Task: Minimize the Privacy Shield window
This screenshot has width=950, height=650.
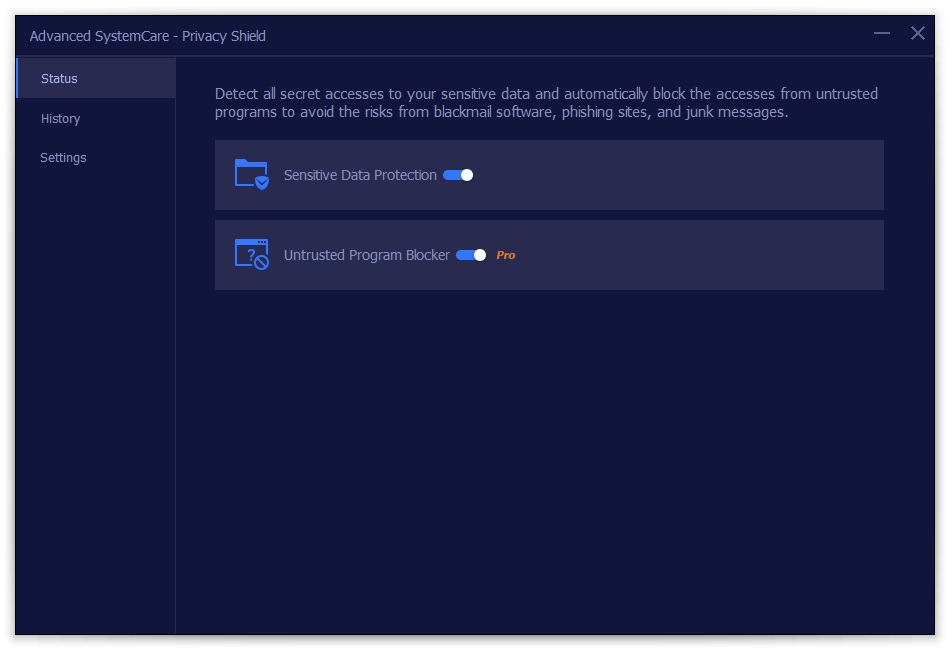Action: pyautogui.click(x=881, y=34)
